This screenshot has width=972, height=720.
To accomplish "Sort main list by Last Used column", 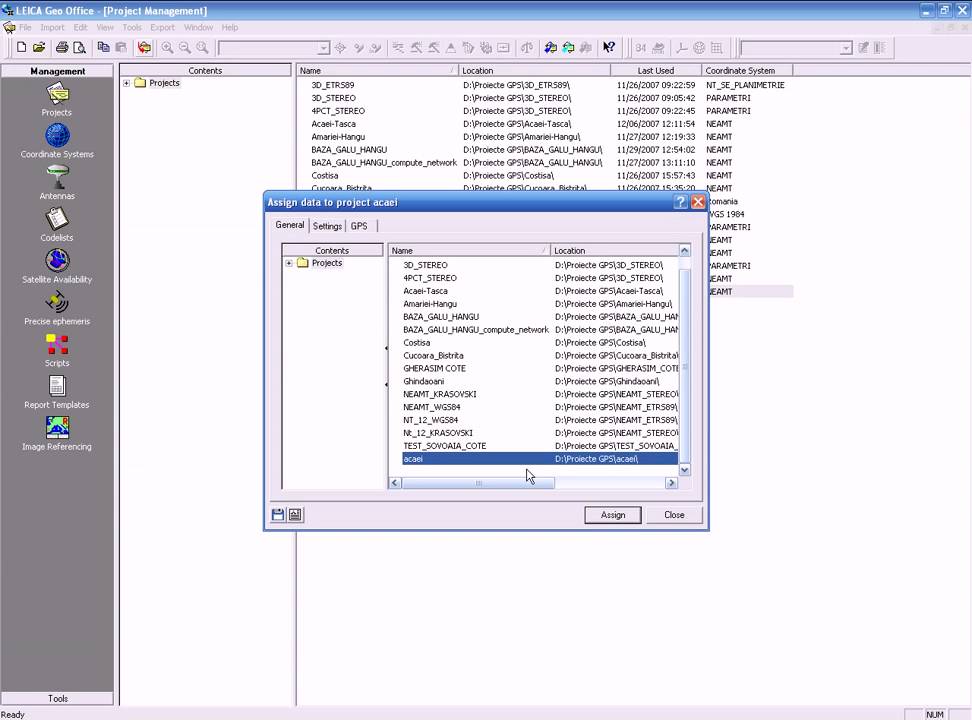I will tap(656, 71).
